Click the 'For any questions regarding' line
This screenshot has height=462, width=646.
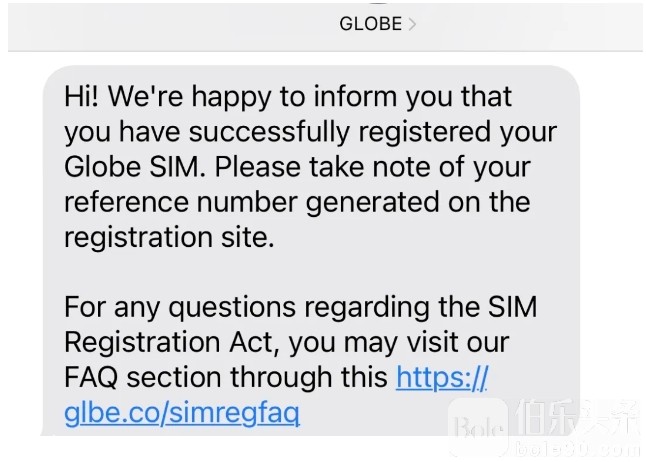[x=301, y=307]
